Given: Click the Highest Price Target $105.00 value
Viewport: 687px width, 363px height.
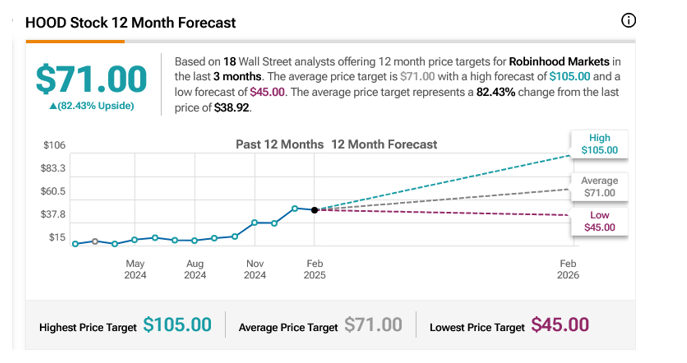Looking at the screenshot, I should click(177, 325).
